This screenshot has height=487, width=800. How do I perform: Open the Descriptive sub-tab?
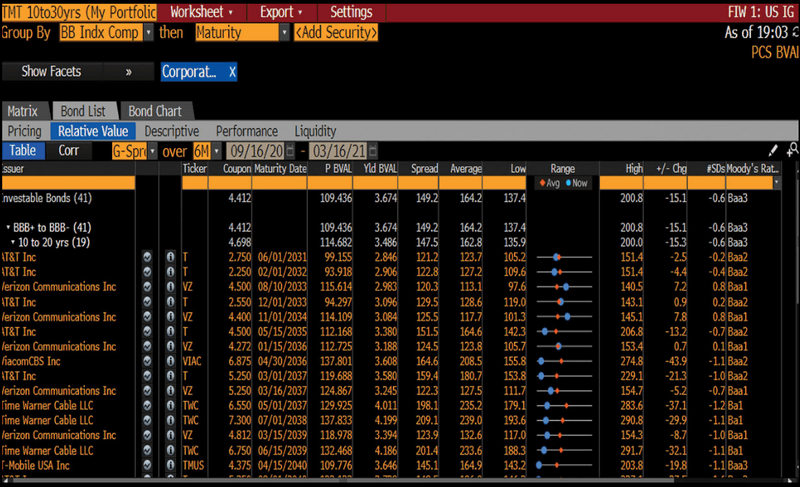tap(172, 131)
